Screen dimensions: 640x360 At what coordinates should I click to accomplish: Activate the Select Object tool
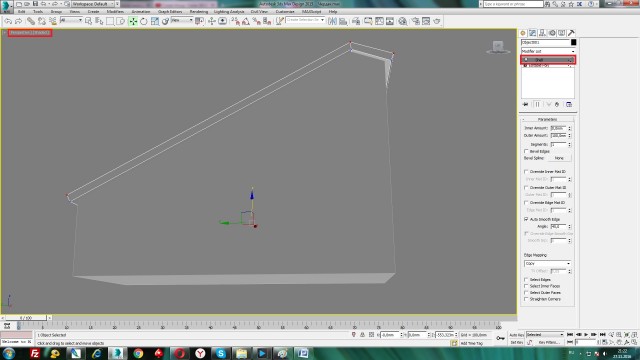point(89,21)
